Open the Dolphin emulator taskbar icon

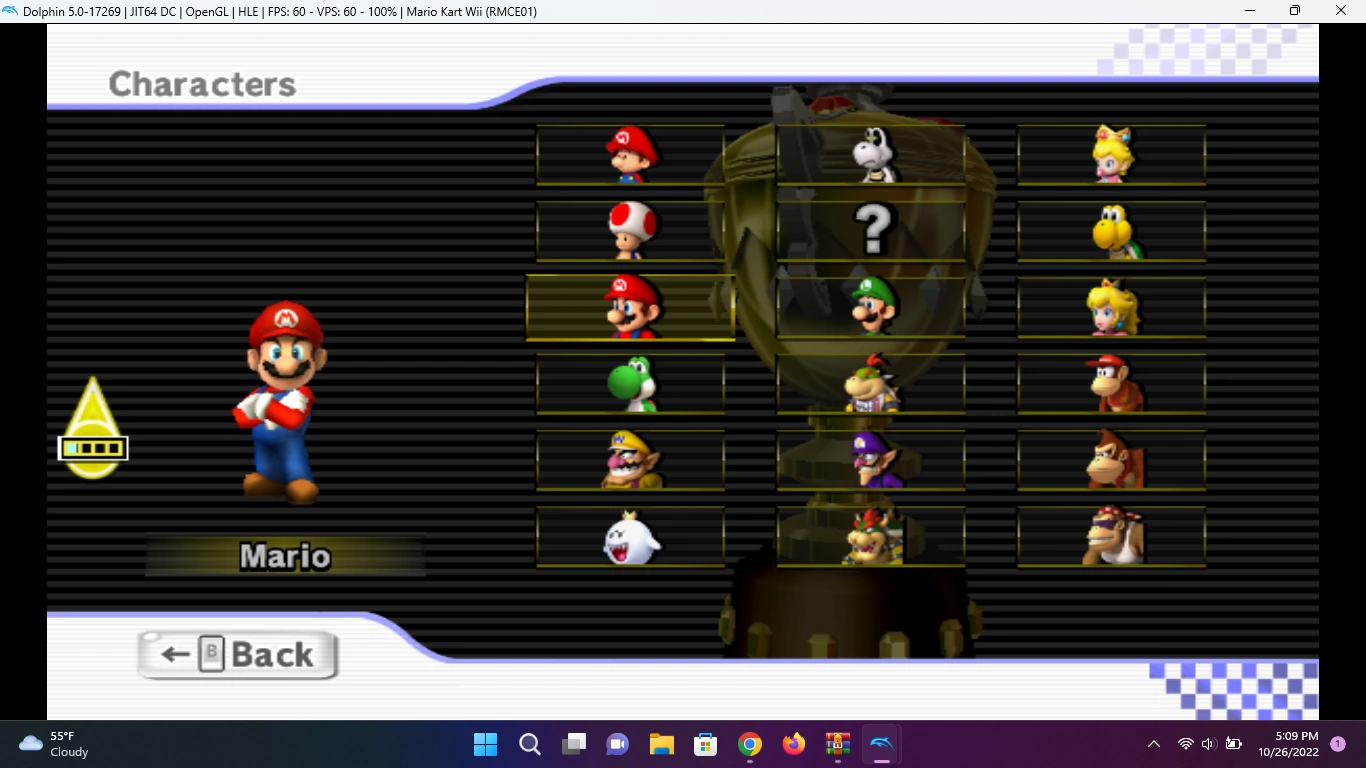pos(880,744)
